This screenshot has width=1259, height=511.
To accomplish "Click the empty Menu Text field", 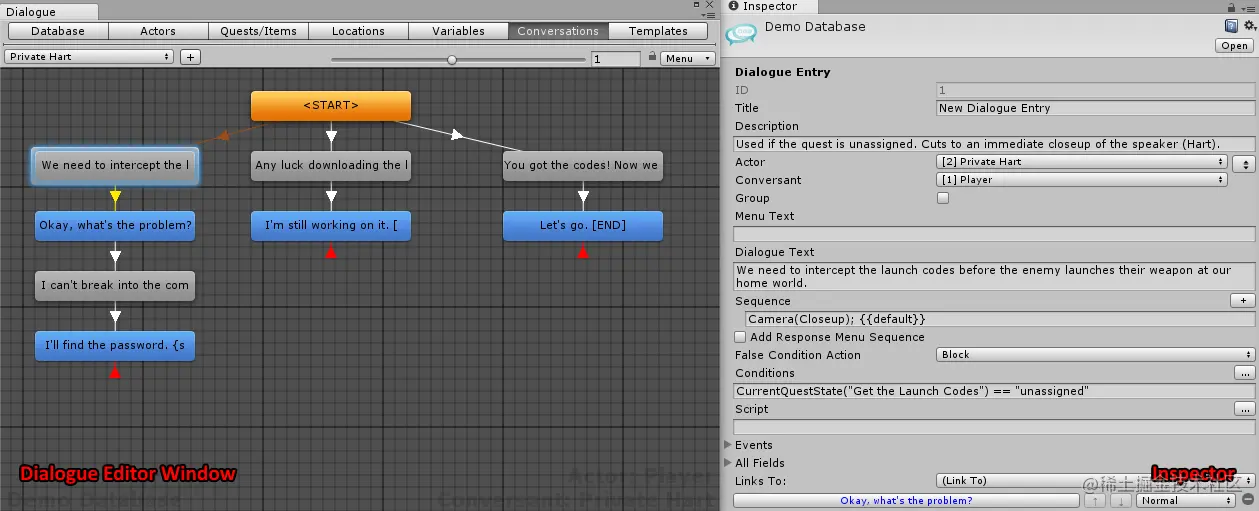I will tap(994, 234).
